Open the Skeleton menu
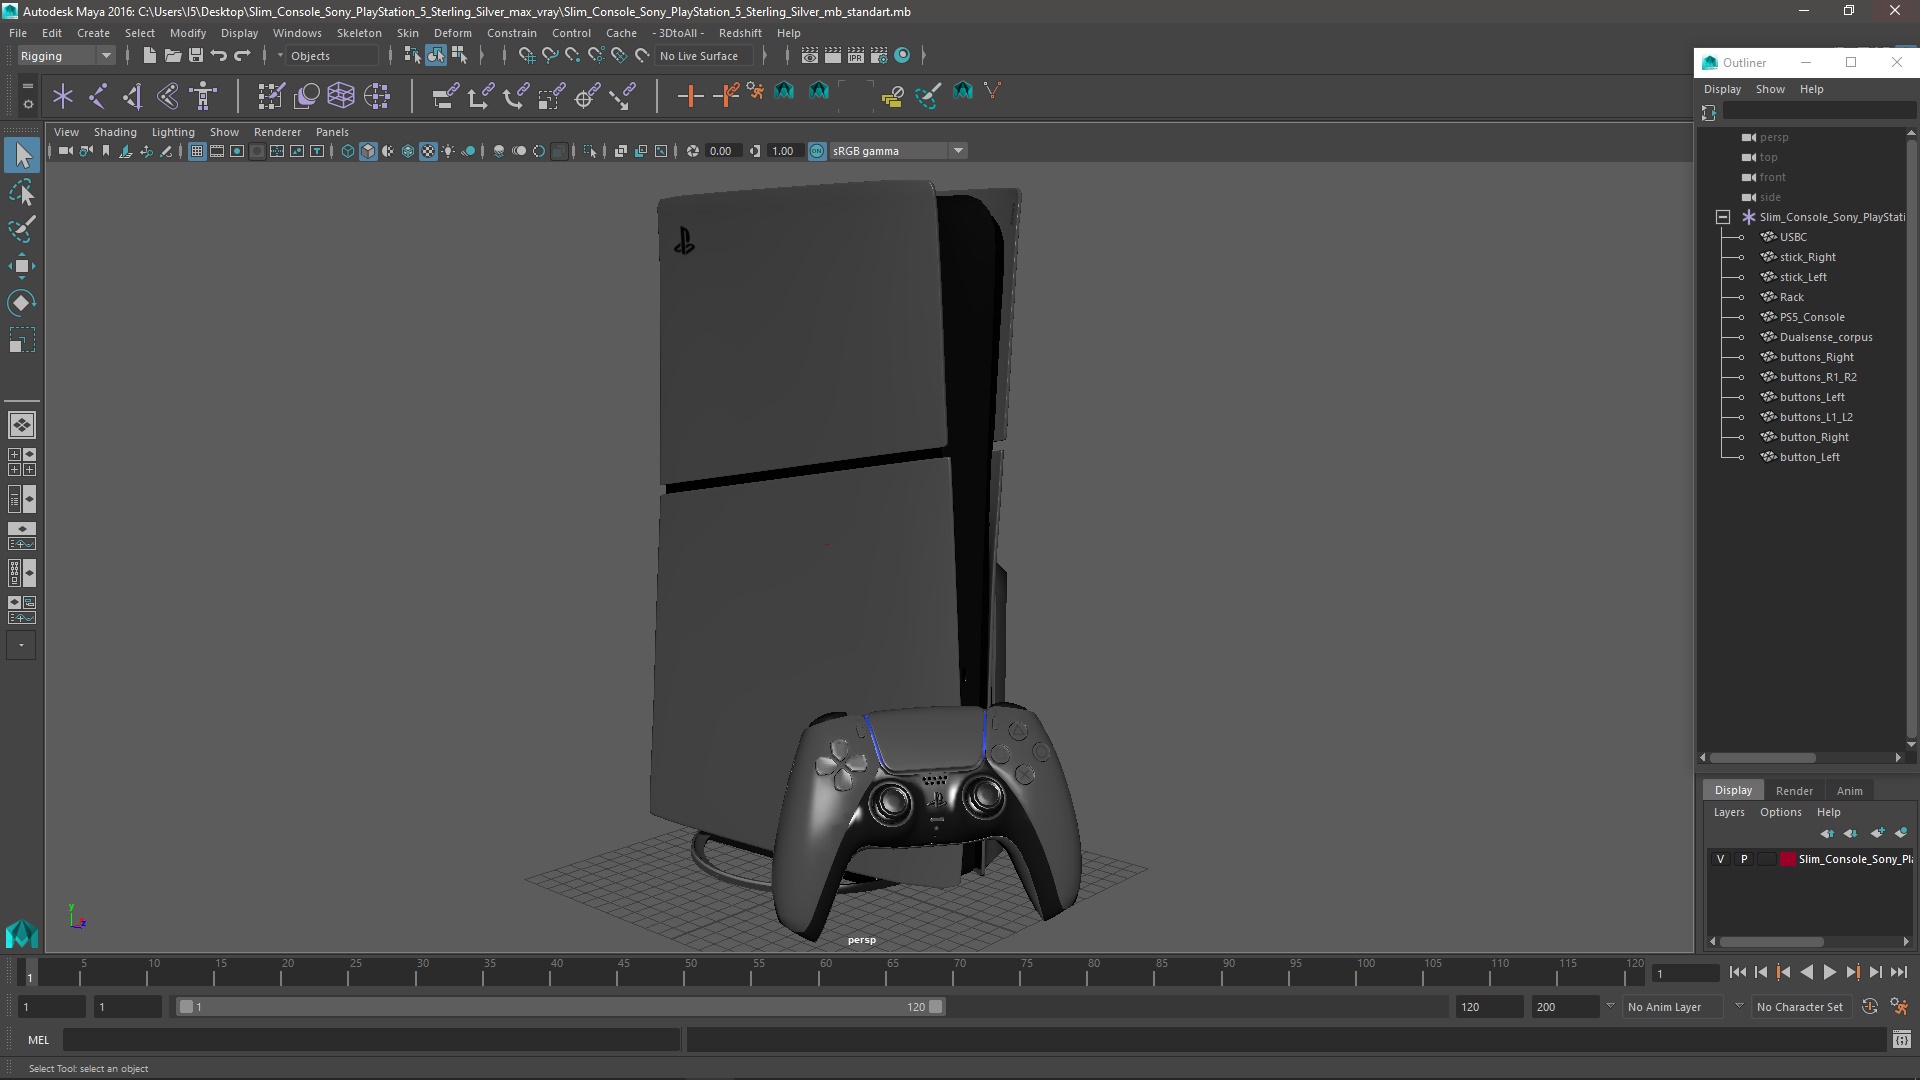Viewport: 1920px width, 1080px height. click(359, 33)
